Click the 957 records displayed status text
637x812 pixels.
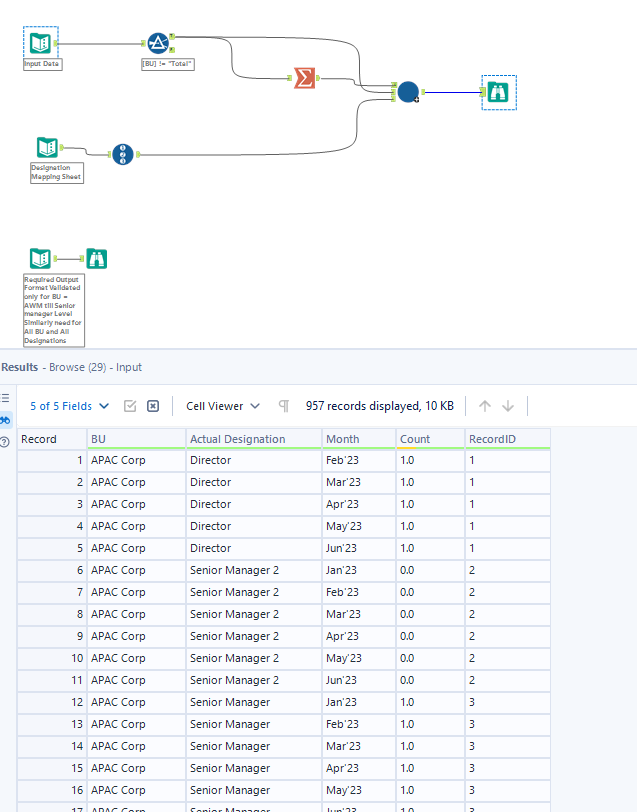click(x=380, y=406)
